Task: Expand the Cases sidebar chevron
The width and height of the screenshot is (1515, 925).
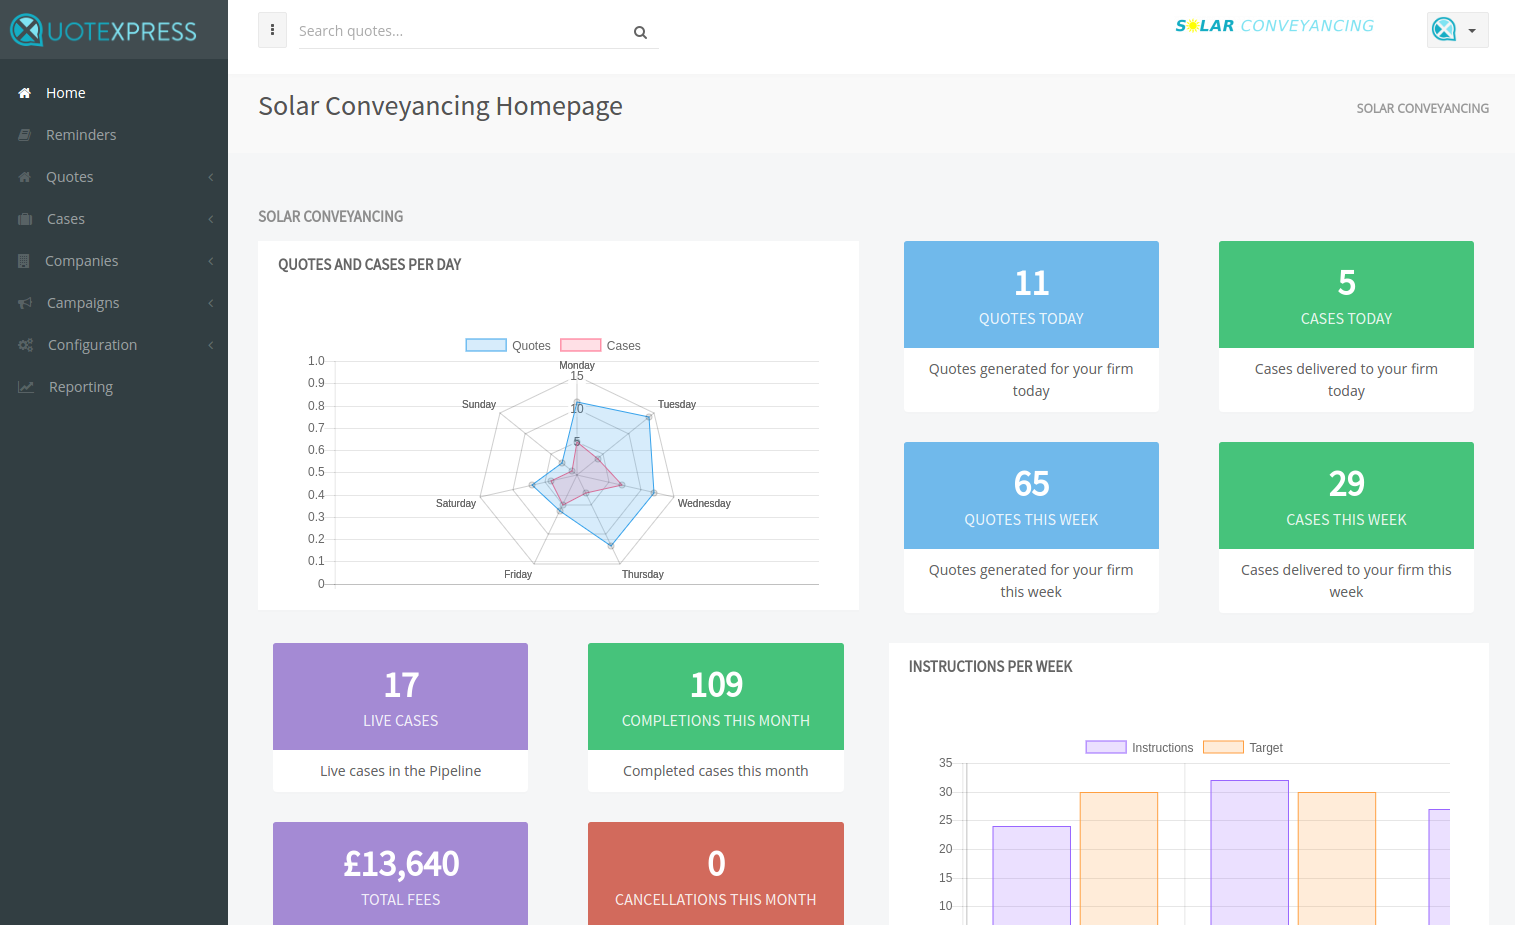Action: point(211,219)
